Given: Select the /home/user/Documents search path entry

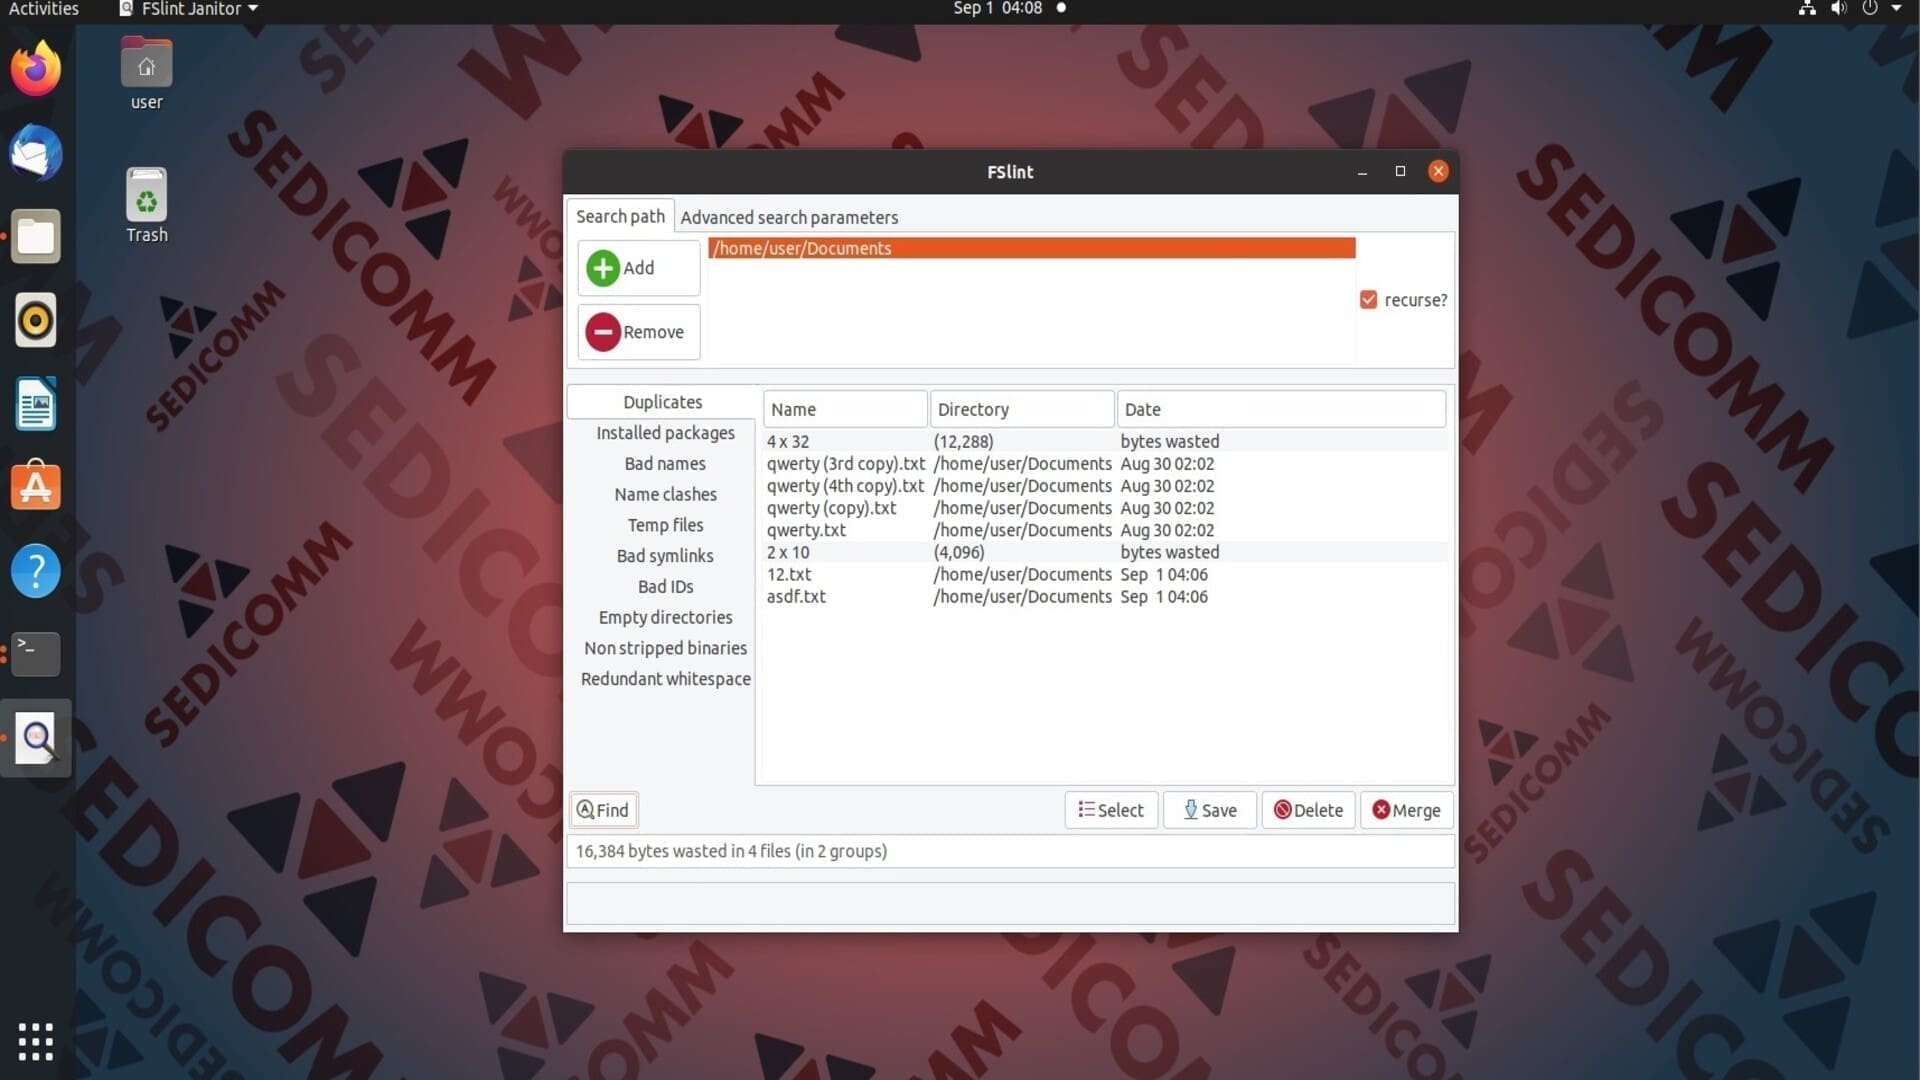Looking at the screenshot, I should tap(1032, 248).
